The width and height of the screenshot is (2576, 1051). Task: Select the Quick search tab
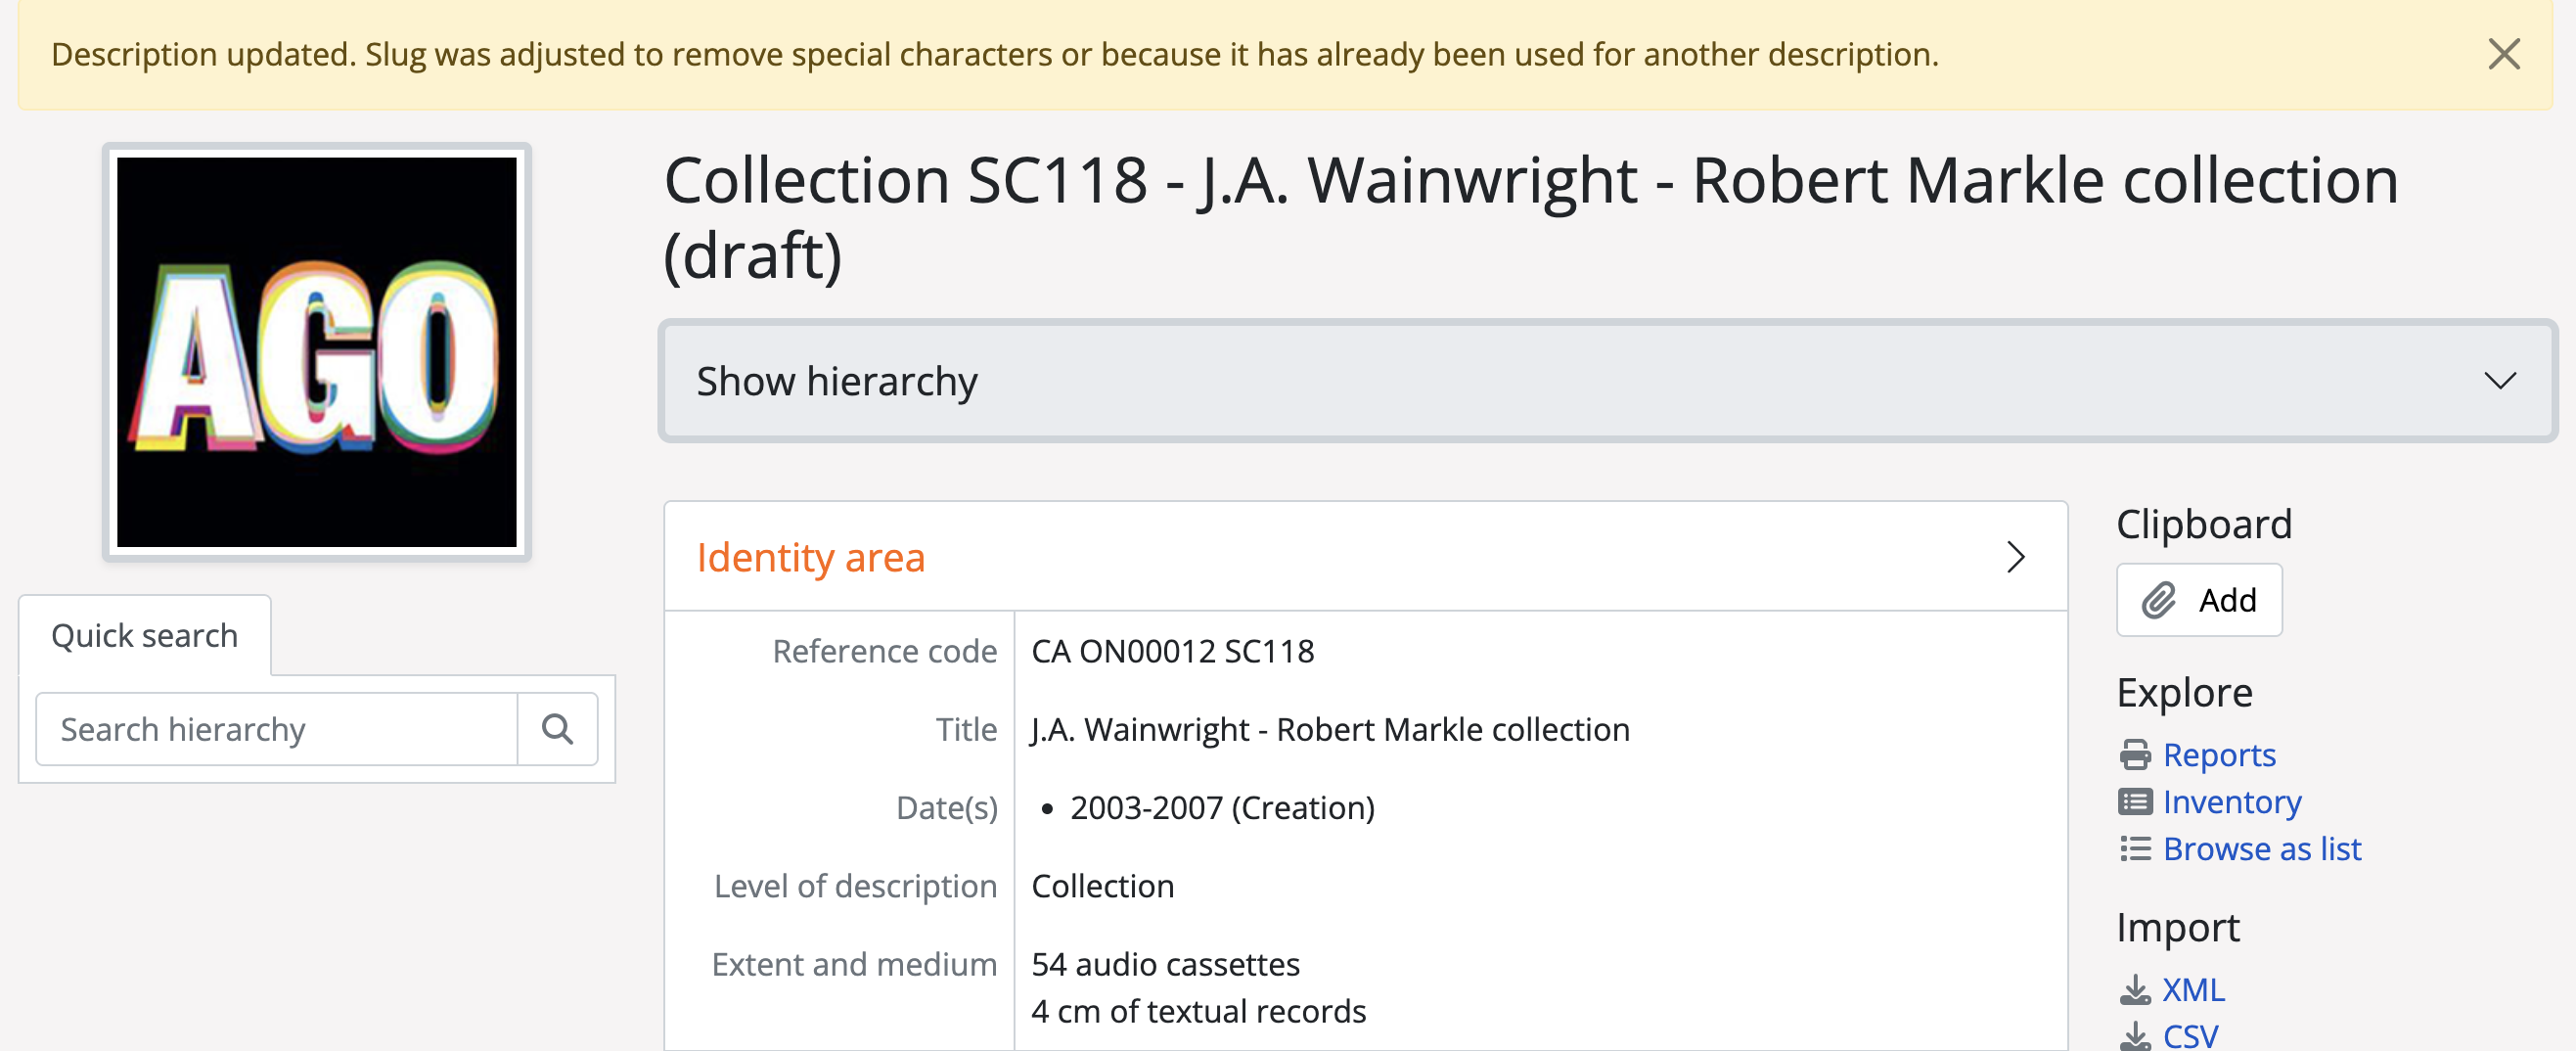(x=145, y=636)
